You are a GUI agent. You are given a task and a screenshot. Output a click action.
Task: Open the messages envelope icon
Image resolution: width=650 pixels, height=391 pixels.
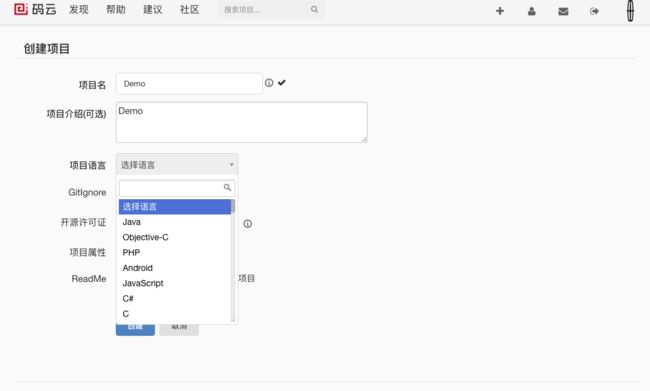(x=563, y=12)
